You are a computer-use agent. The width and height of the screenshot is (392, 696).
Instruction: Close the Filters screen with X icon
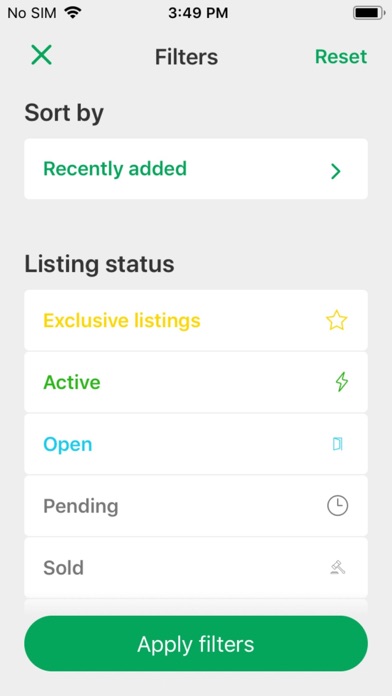(x=41, y=55)
